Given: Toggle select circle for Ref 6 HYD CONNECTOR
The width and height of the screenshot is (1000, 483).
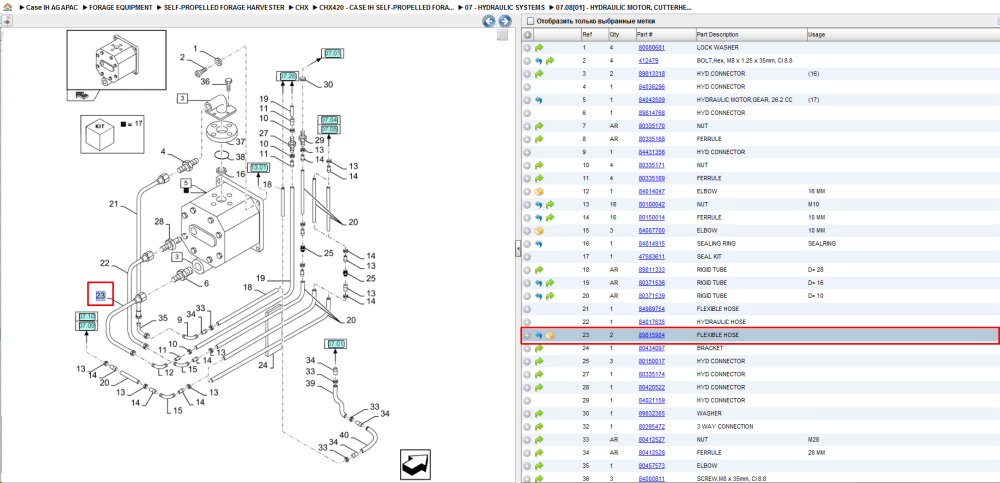Looking at the screenshot, I should pos(527,113).
